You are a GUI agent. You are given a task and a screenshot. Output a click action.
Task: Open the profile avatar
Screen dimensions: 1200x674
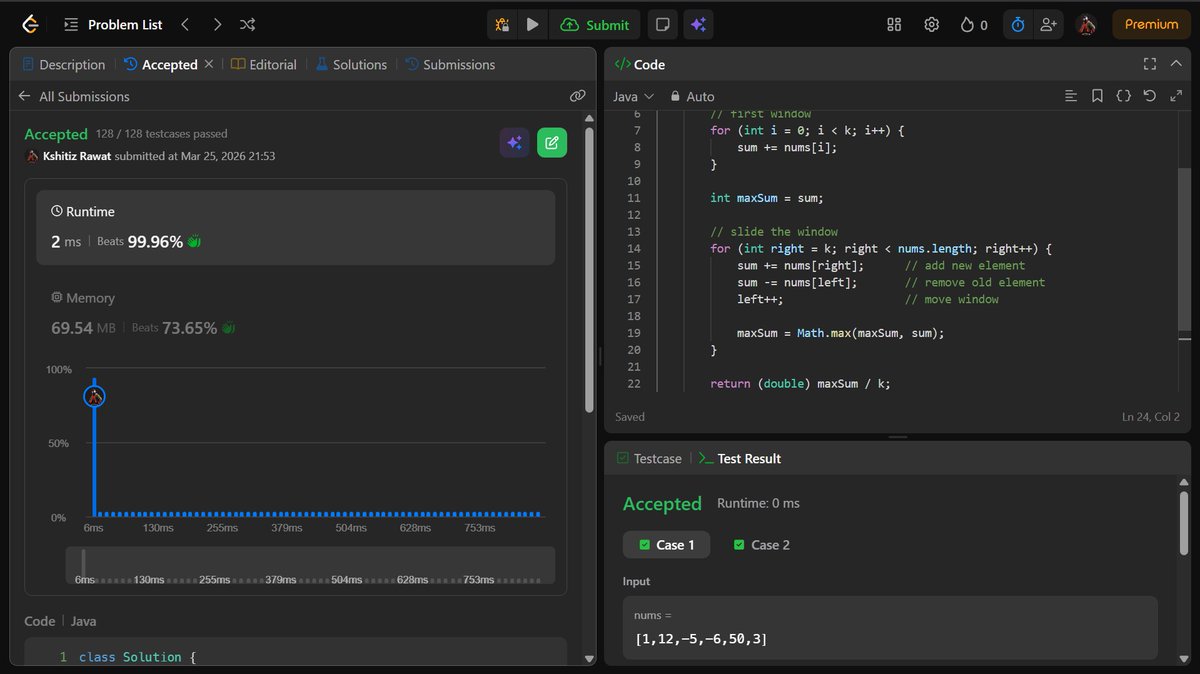(1087, 24)
